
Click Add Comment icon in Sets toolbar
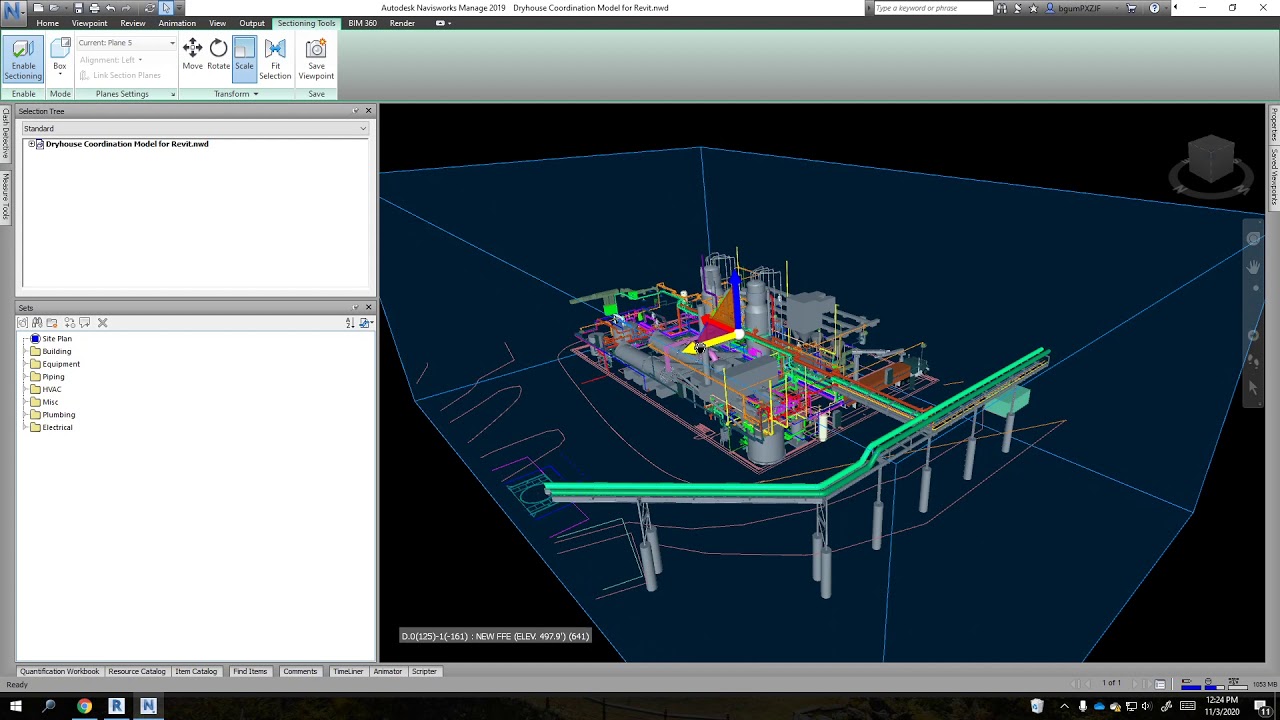coord(85,323)
